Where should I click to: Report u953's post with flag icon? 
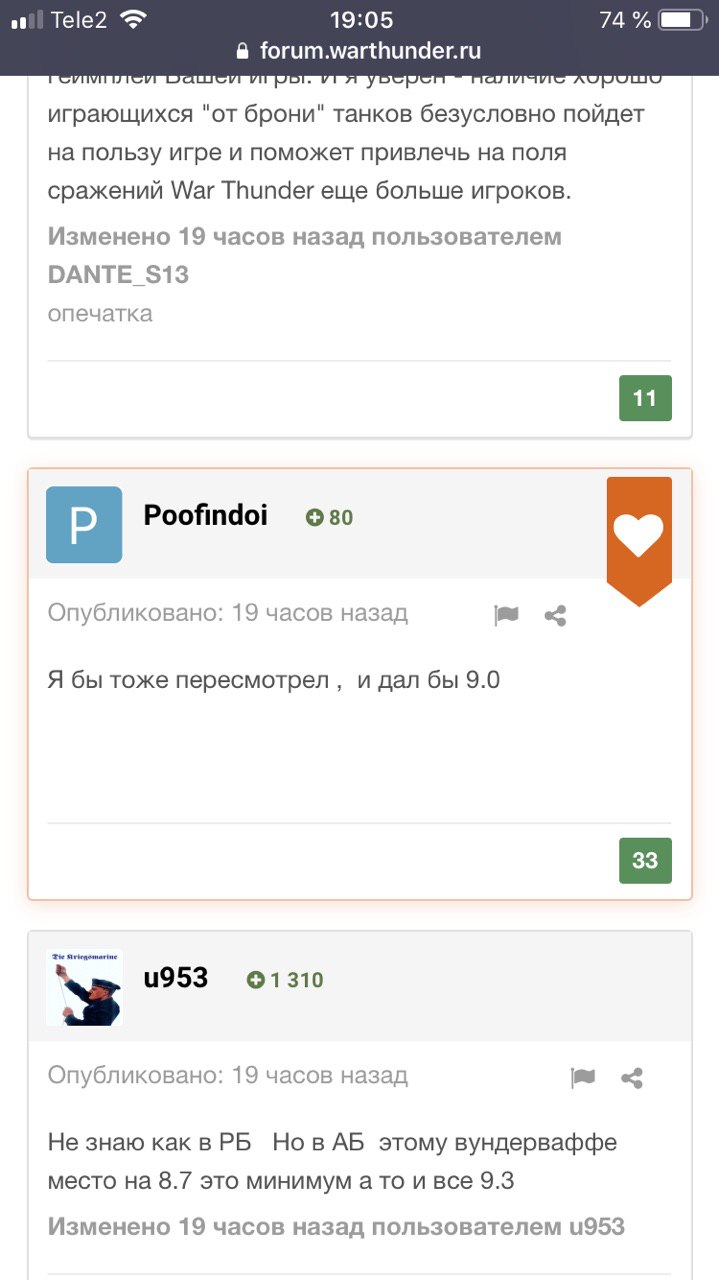[x=583, y=1077]
